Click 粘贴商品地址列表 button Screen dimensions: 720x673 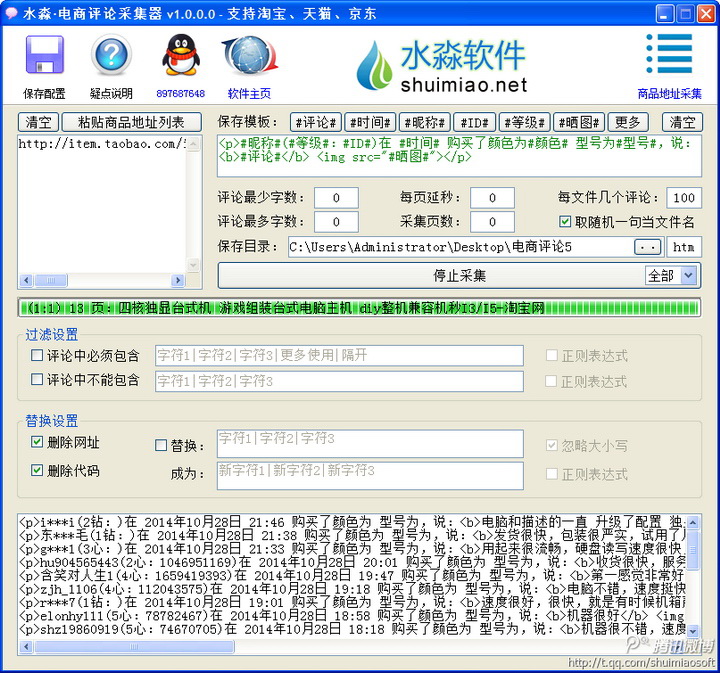[x=131, y=122]
